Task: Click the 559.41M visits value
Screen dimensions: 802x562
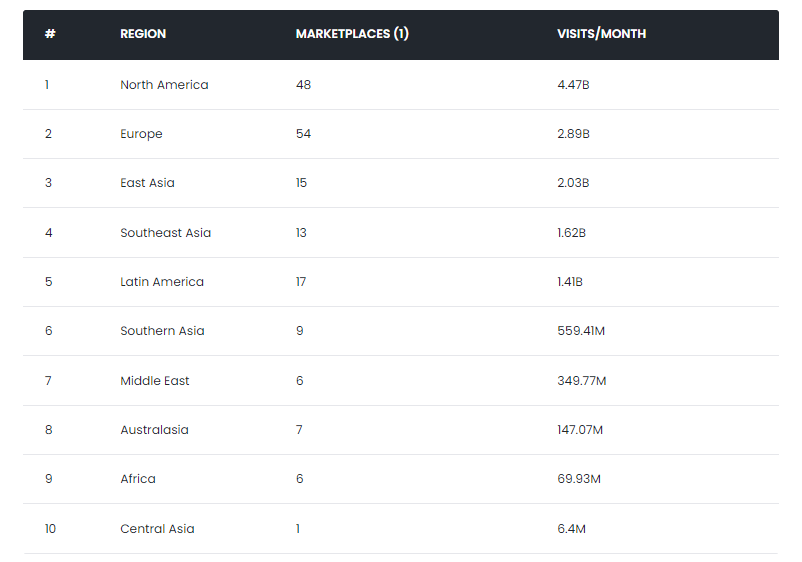Action: pyautogui.click(x=581, y=331)
